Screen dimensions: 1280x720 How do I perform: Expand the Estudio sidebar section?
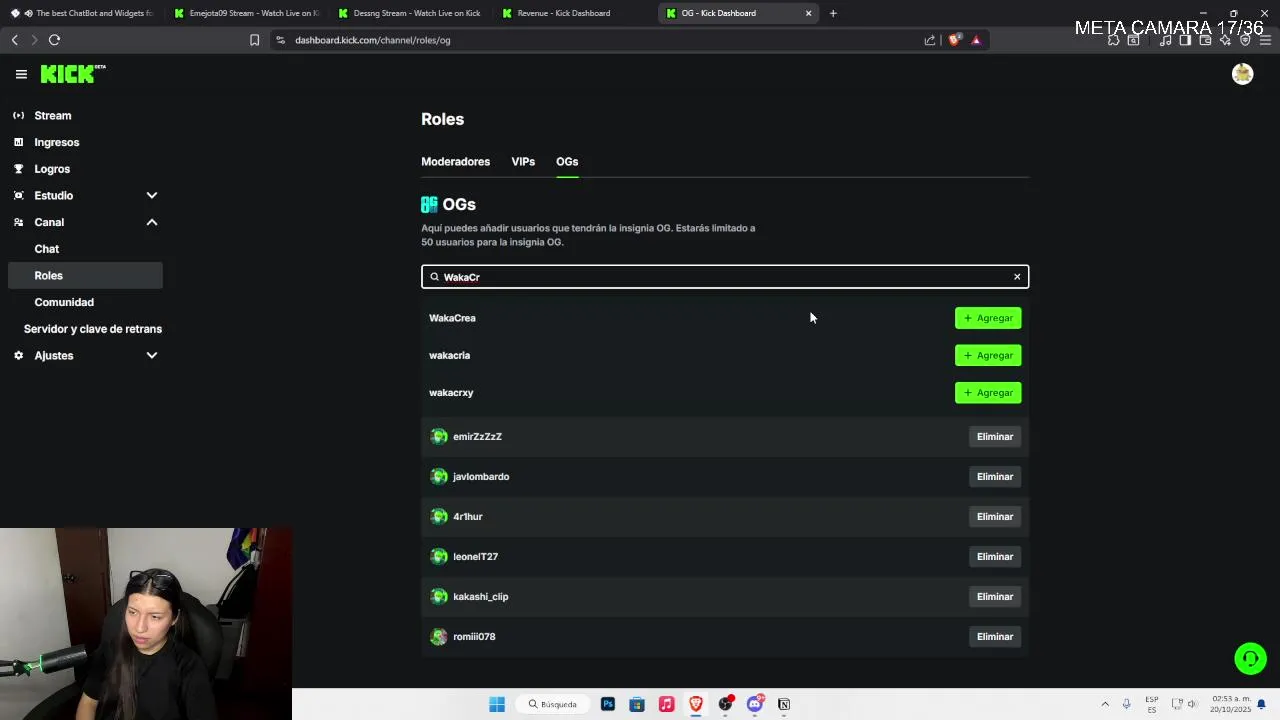(x=152, y=196)
